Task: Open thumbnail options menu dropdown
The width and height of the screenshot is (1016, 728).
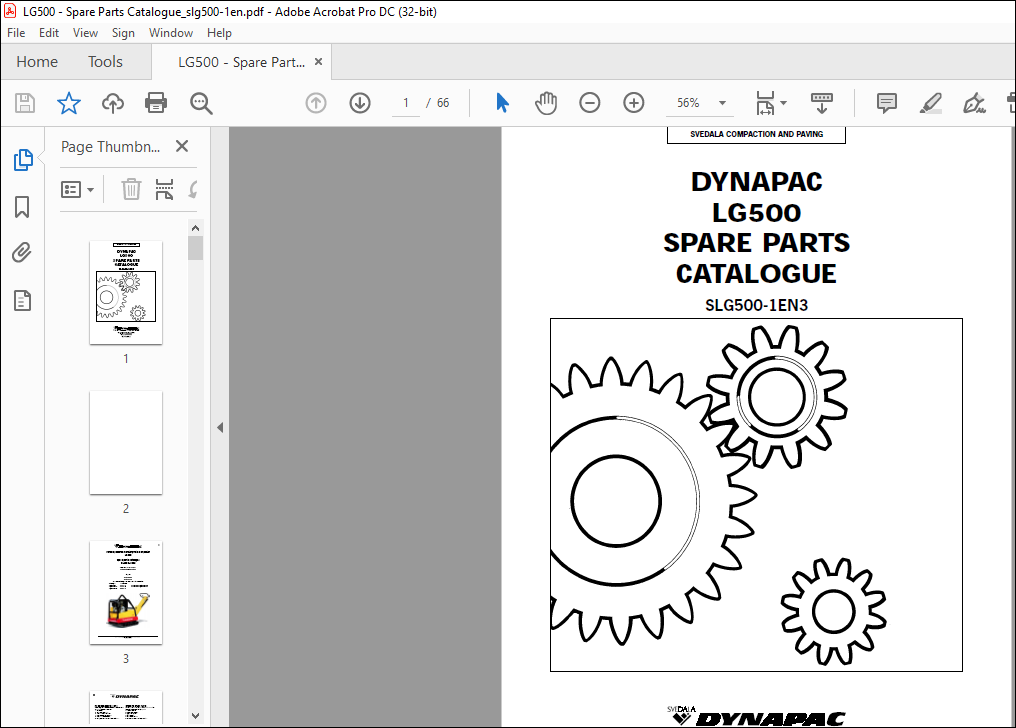Action: coord(77,190)
